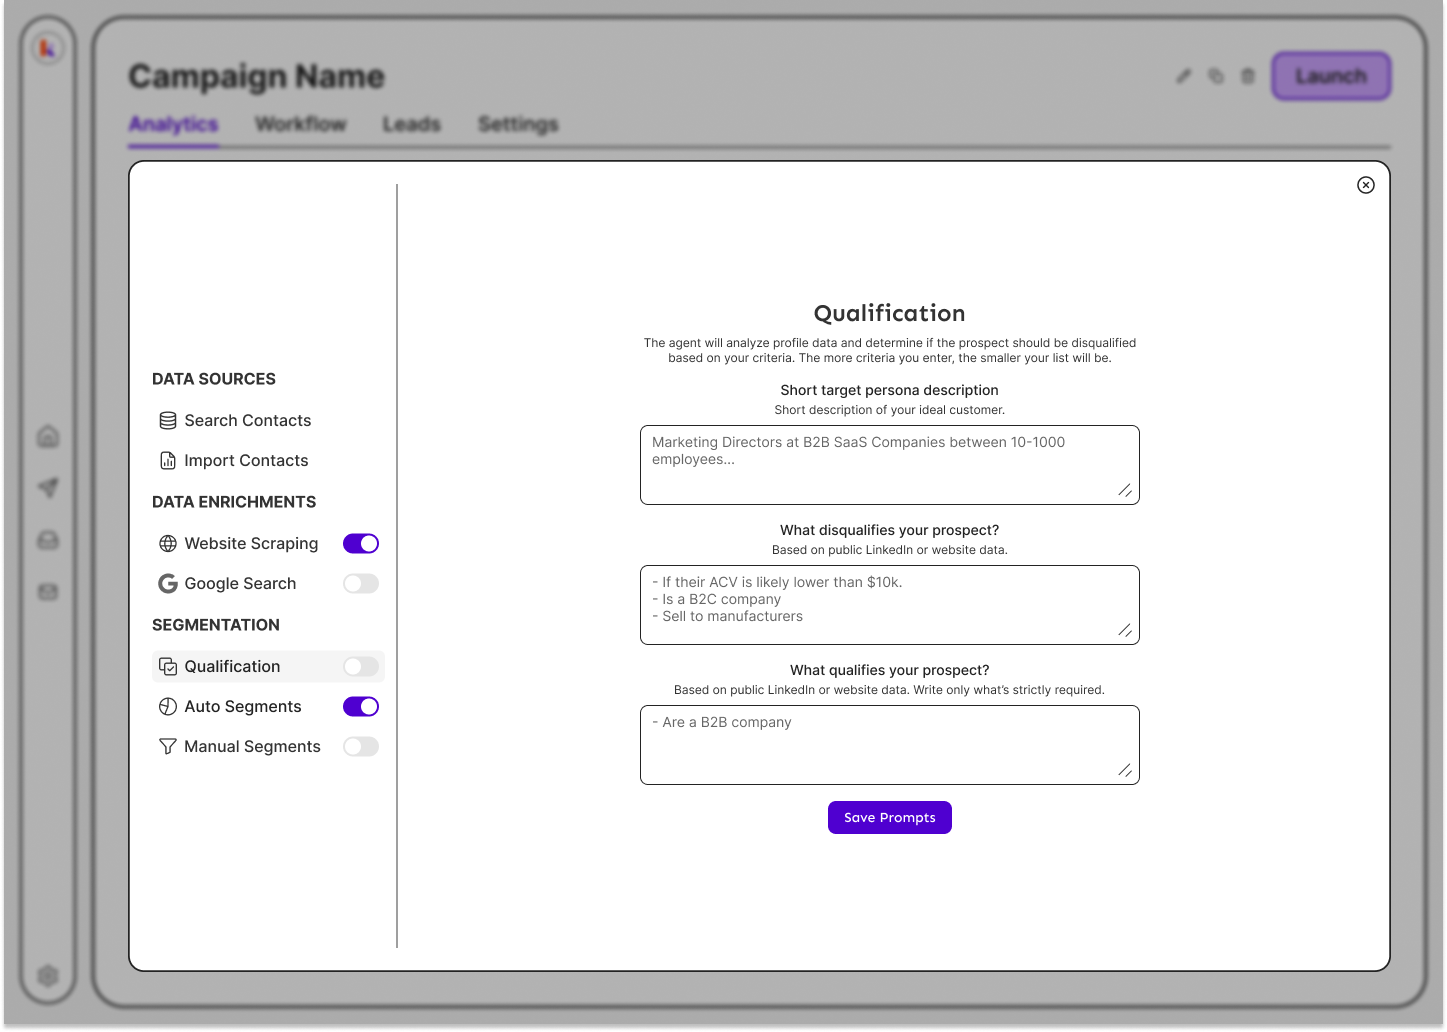Click the What qualifies your prospect field
The image size is (1447, 1032).
click(890, 746)
